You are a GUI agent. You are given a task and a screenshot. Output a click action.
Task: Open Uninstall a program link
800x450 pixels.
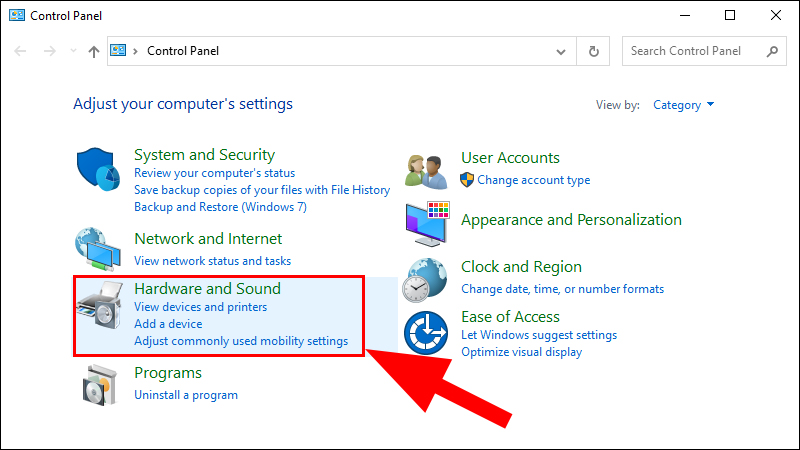tap(186, 395)
